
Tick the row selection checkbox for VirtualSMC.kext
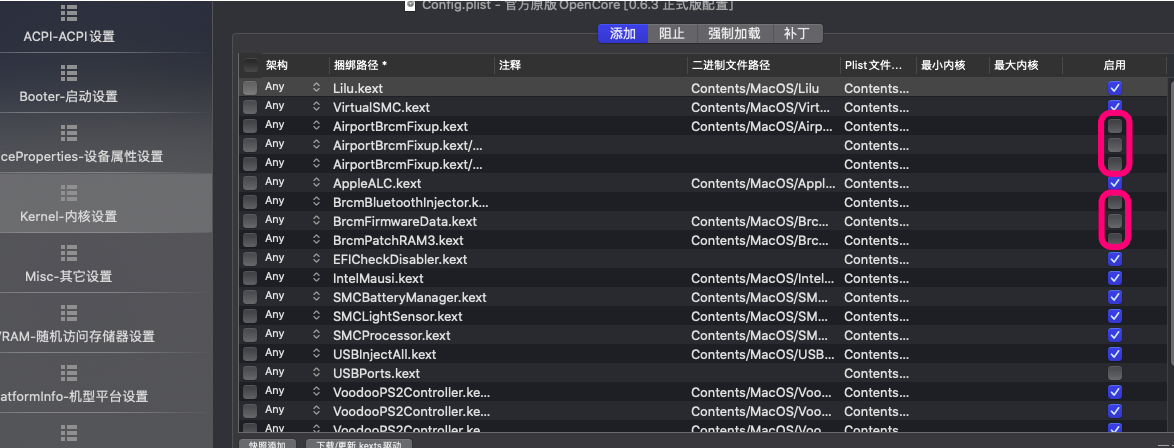[249, 107]
